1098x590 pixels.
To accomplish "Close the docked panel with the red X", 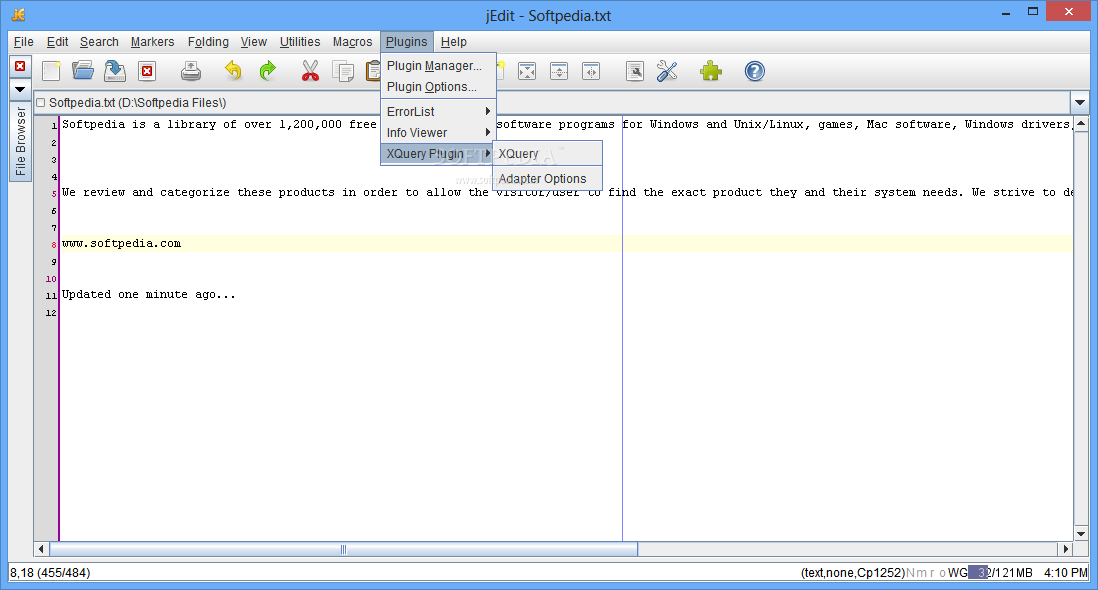I will click(20, 66).
